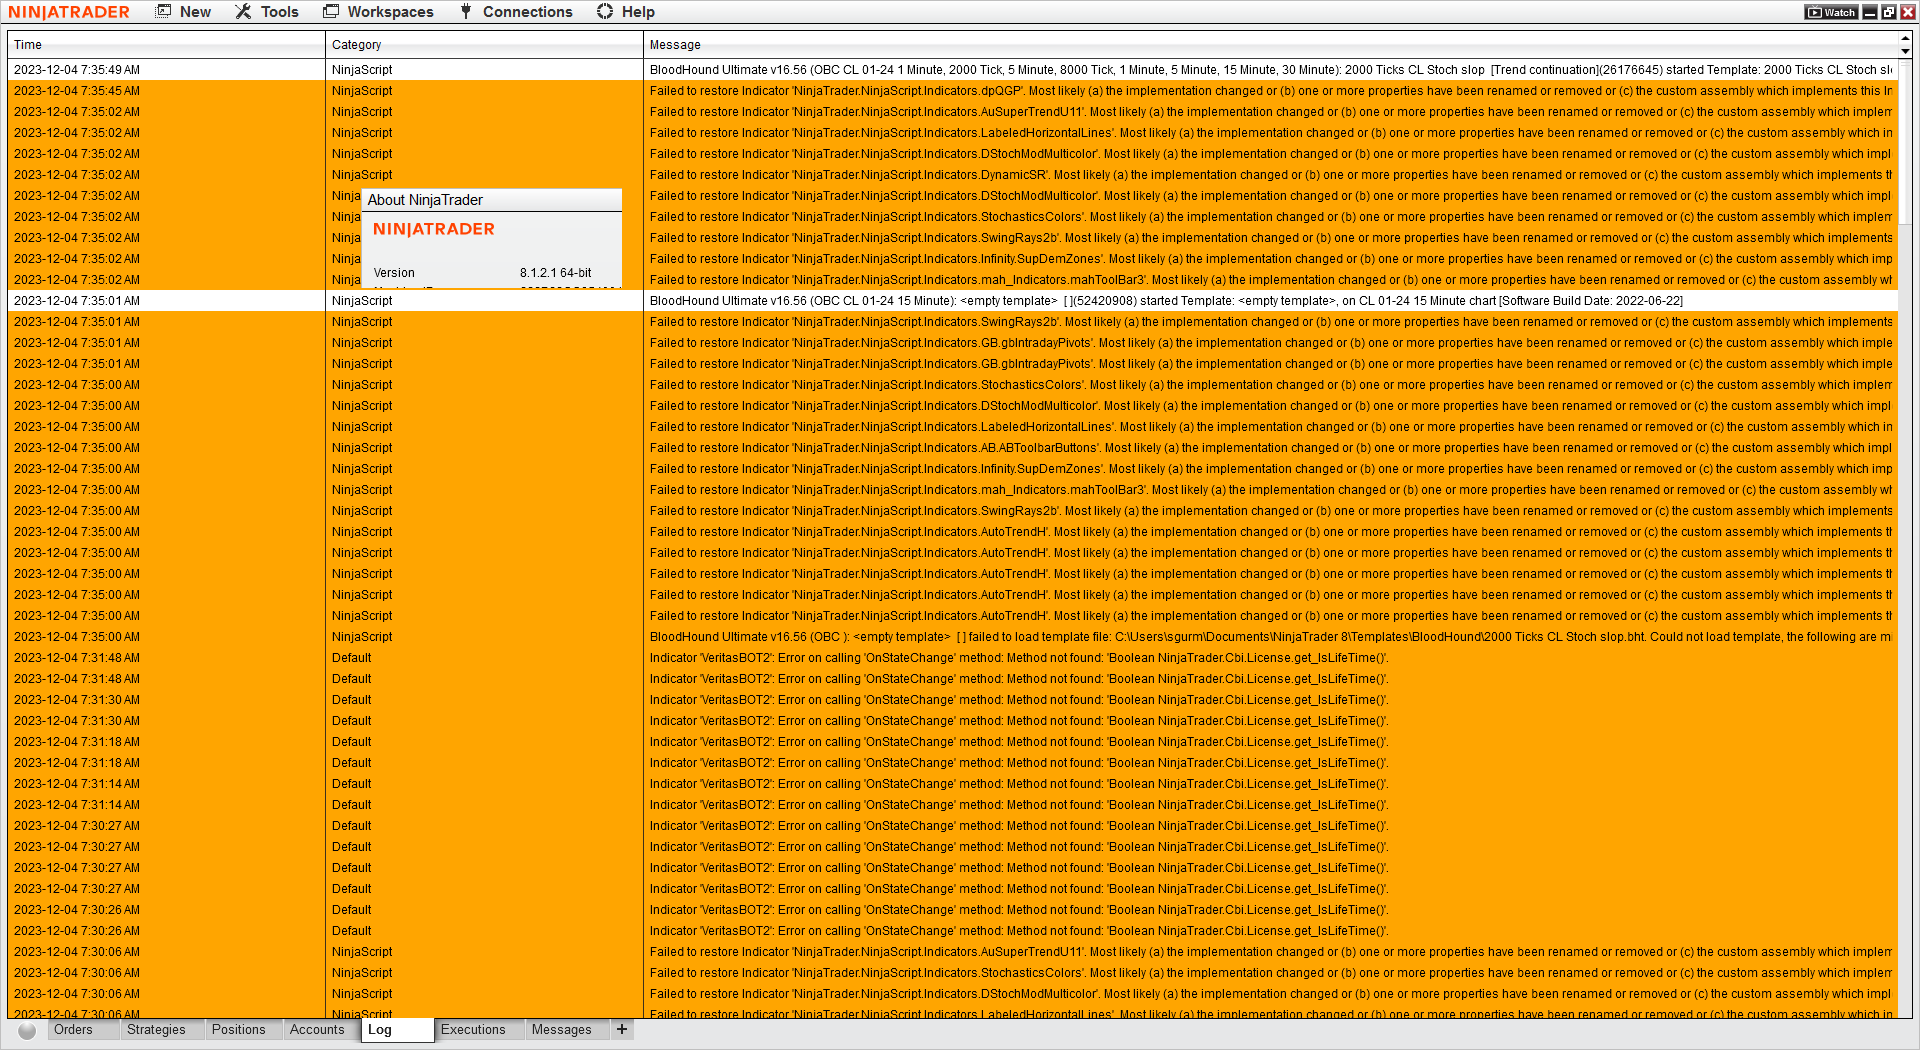
Task: Select NinjaScript category in white 7:35:01 row
Action: click(x=484, y=301)
